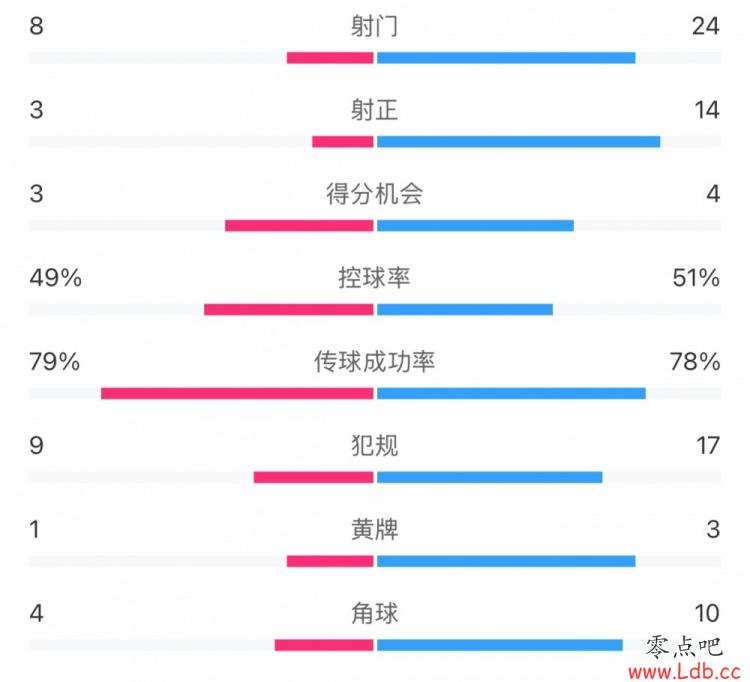The image size is (750, 682).
Task: Click the 51% possession value
Action: [x=696, y=278]
